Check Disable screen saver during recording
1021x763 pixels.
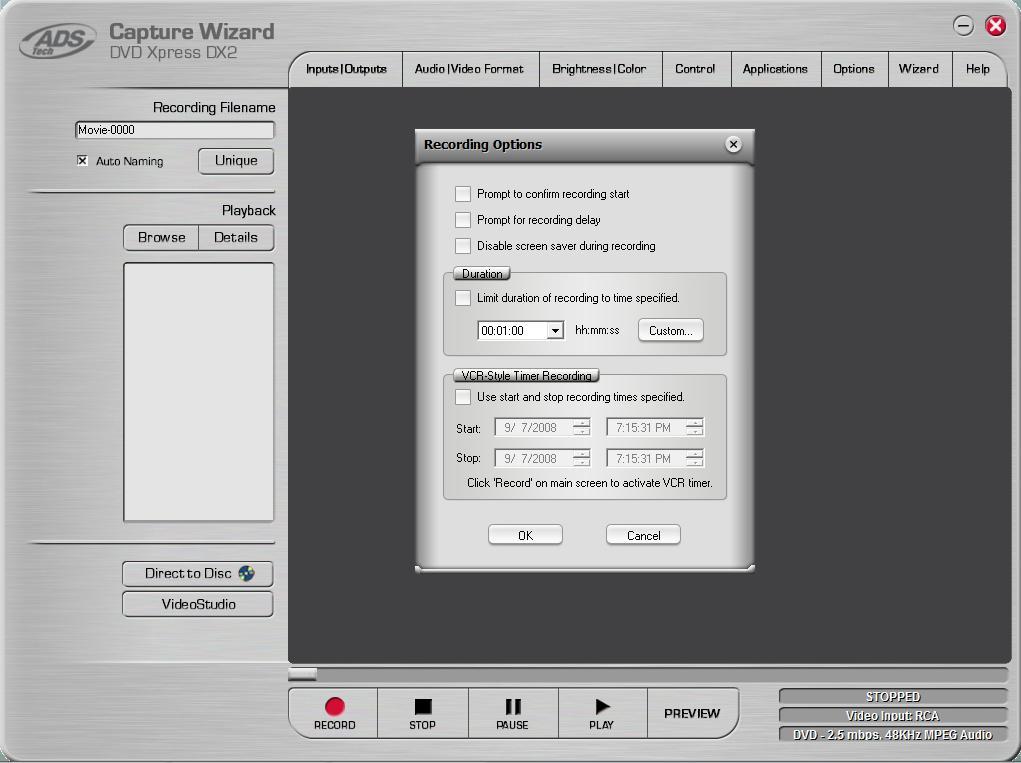[463, 246]
